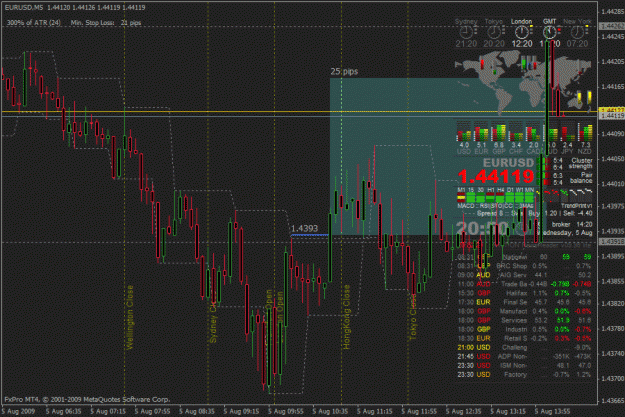The width and height of the screenshot is (625, 417).
Task: Click the 18:30 EUR Retail S news row
Action: [525, 338]
